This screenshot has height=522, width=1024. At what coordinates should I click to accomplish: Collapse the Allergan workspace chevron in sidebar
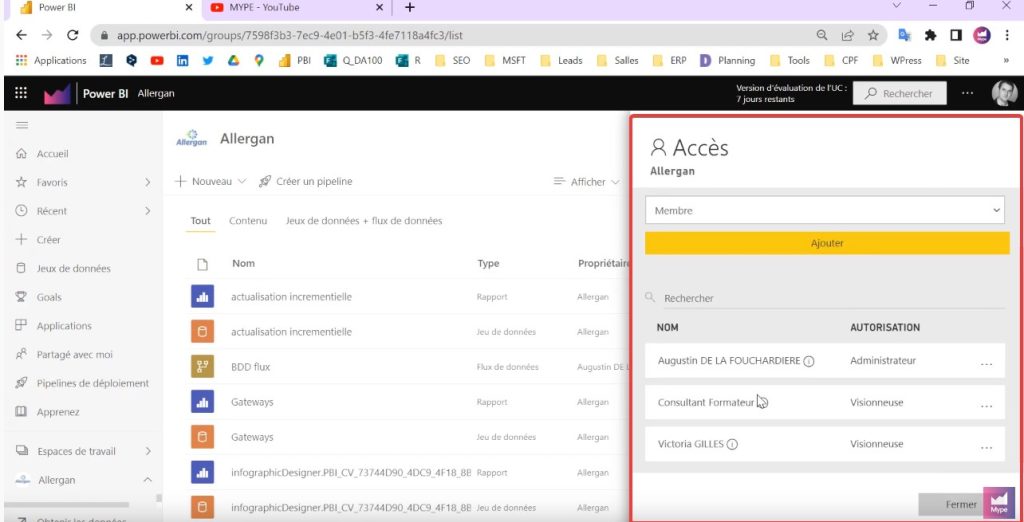tap(148, 480)
